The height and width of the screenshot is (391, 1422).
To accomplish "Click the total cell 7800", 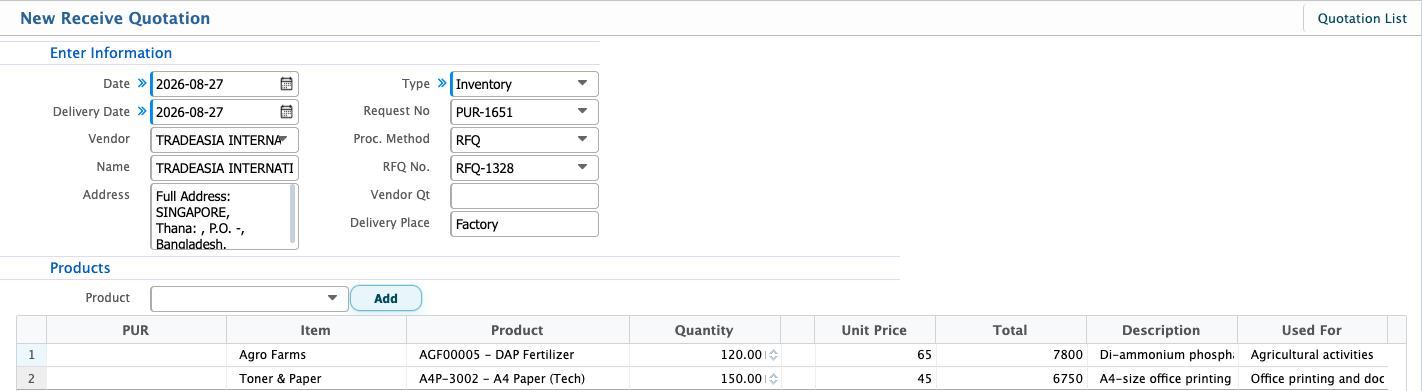I will pos(1010,355).
